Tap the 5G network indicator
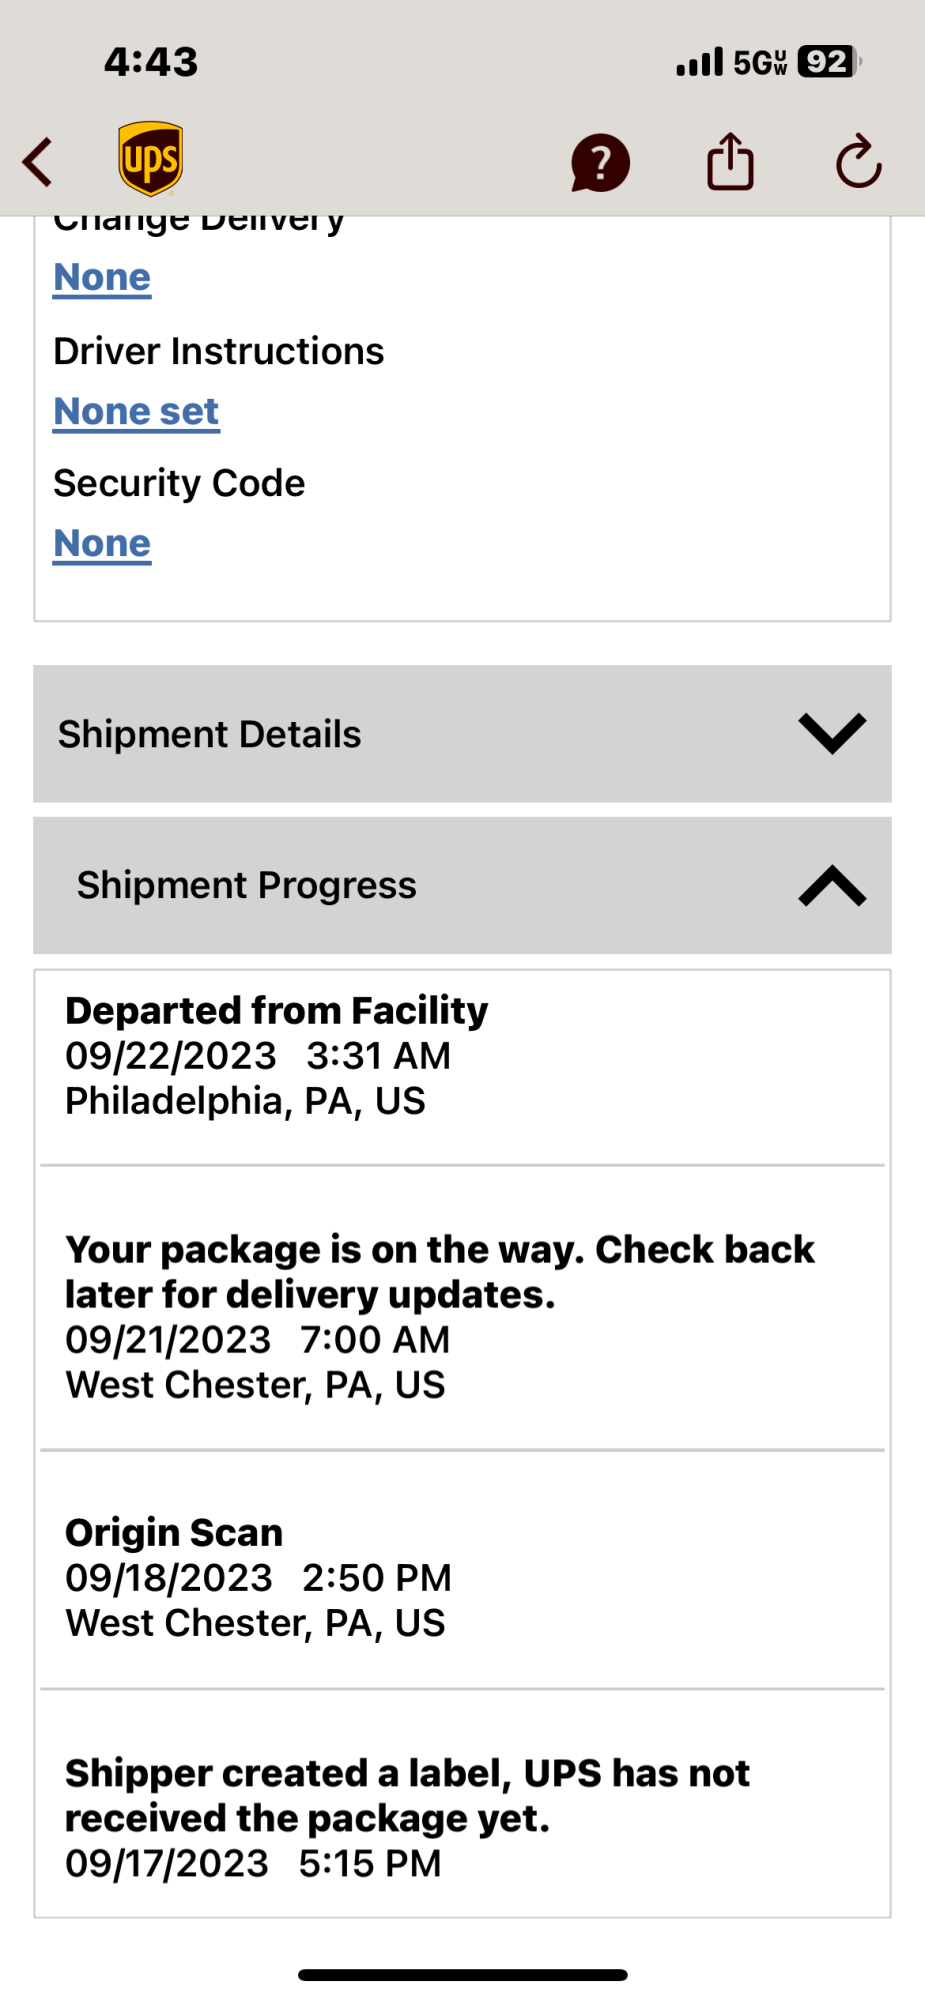Viewport: 925px width, 2000px height. coord(760,63)
